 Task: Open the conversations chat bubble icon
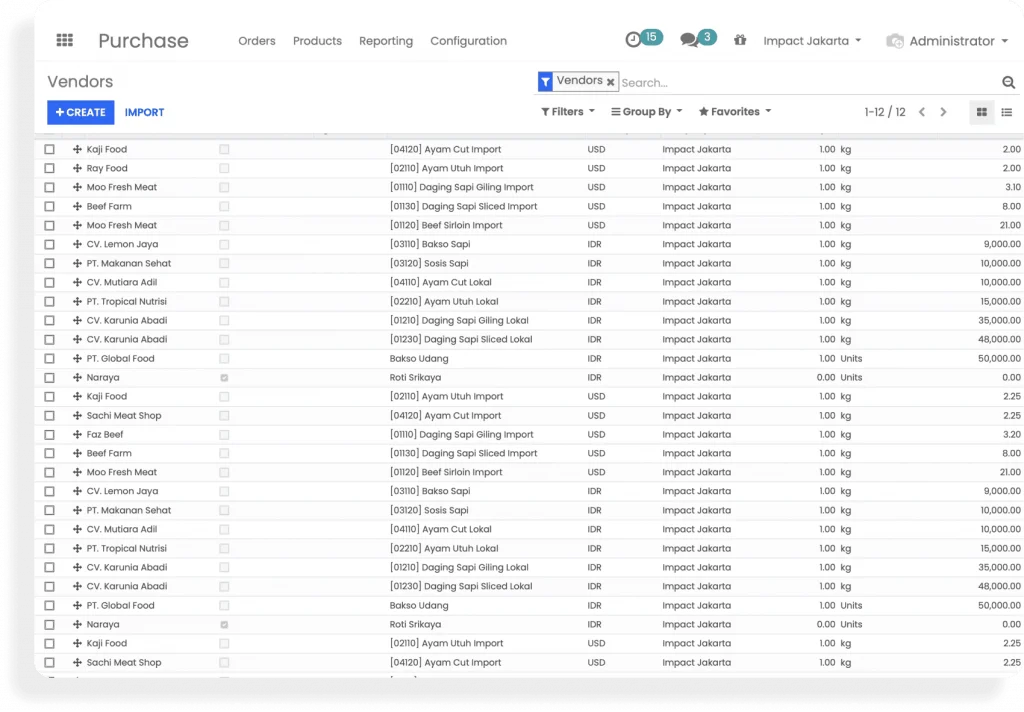tap(688, 40)
